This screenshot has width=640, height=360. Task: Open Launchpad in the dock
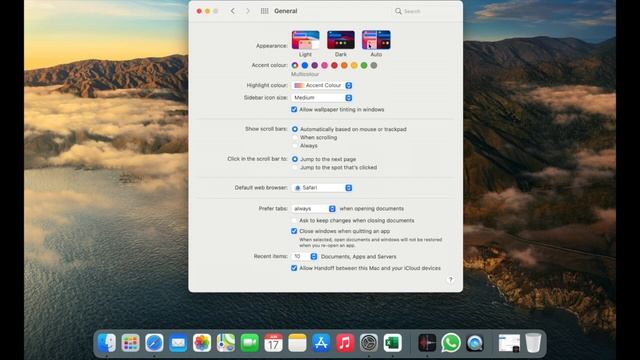point(131,342)
